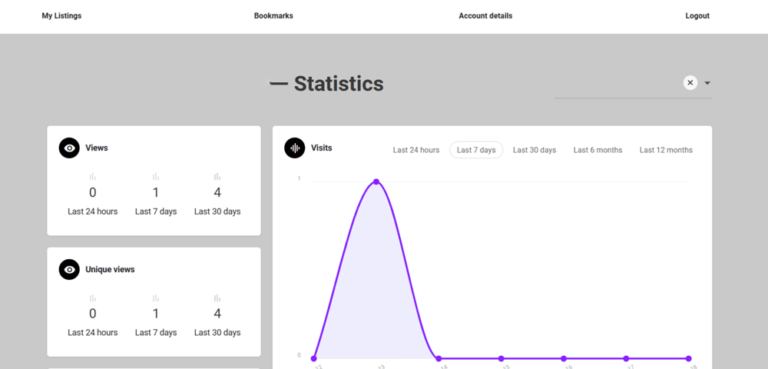Screen dimensions: 768x369
Task: Click bar icon above Unique views Last 7 days
Action: 156,298
